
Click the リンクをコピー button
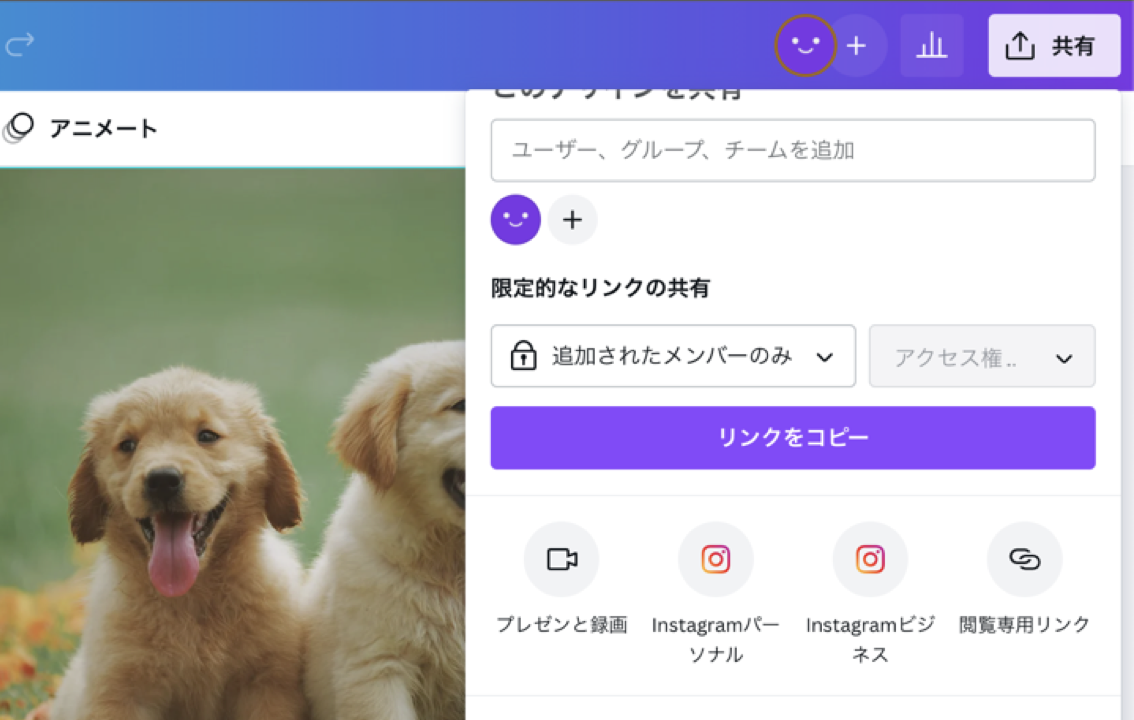pos(793,437)
